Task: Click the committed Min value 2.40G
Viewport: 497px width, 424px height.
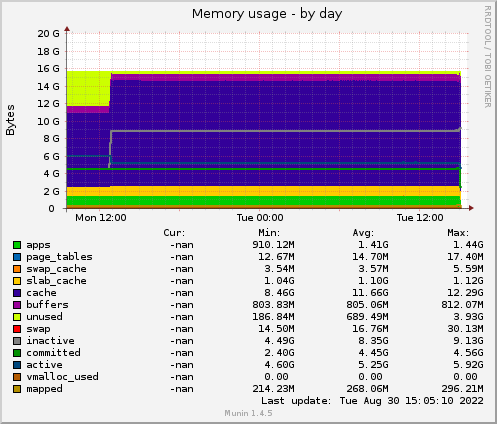Action: (x=279, y=353)
